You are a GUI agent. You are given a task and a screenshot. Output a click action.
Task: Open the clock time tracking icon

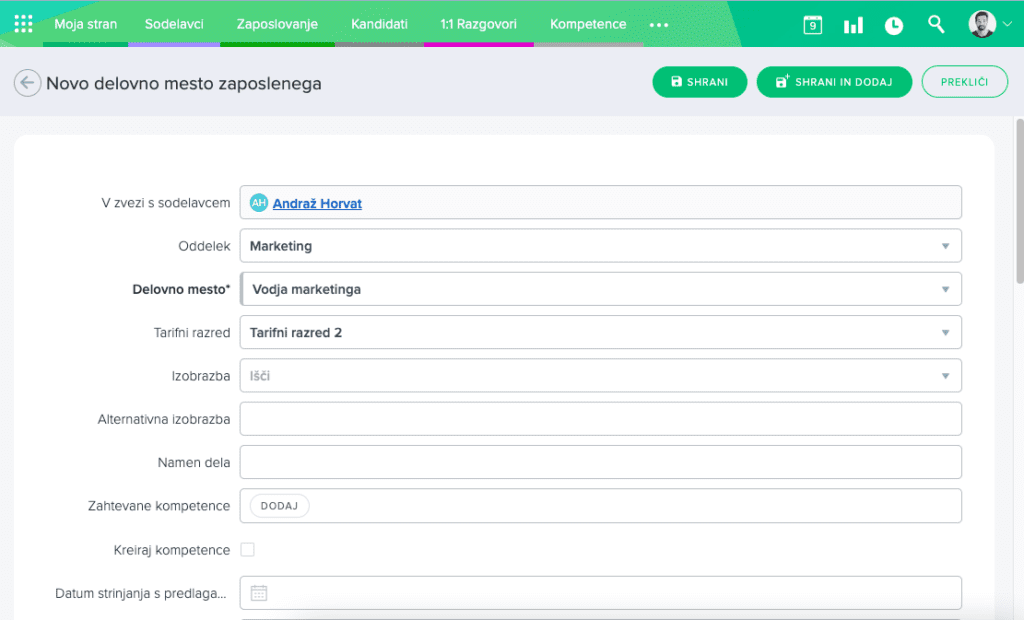click(x=894, y=25)
